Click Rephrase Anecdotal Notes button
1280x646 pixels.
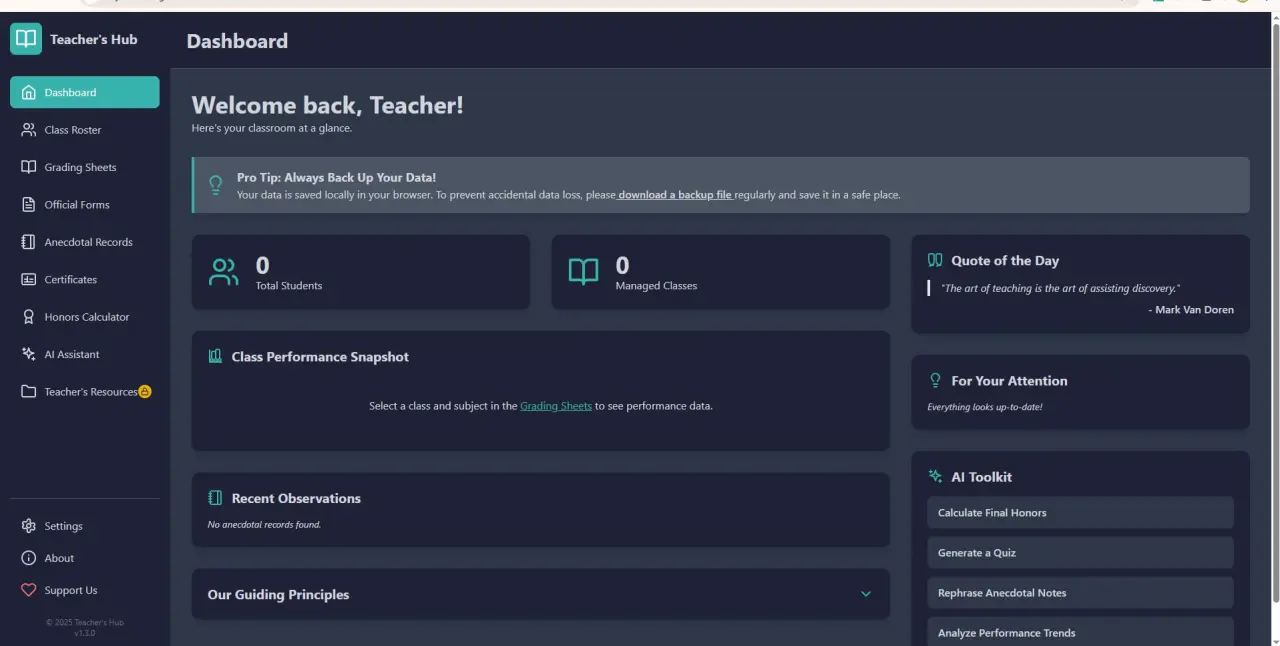(x=1080, y=593)
